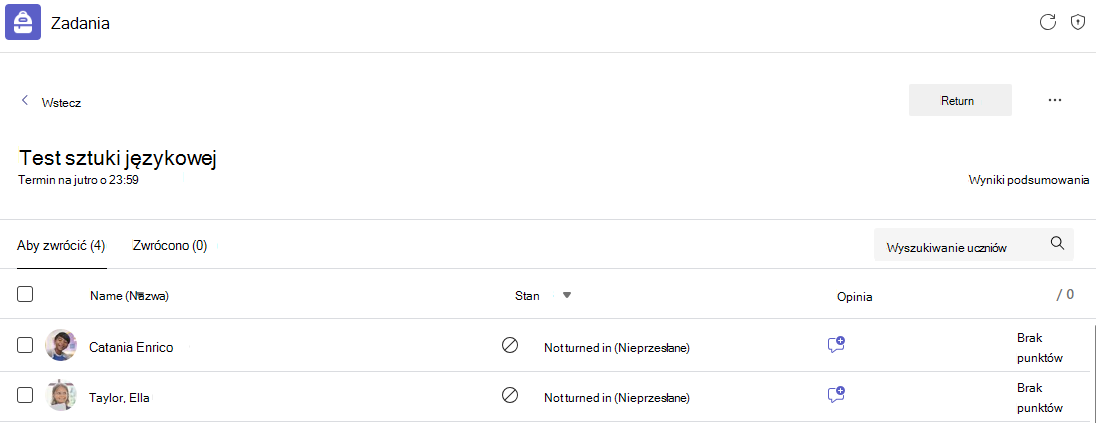Screen dimensions: 1096x423
Task: Click the Return button
Action: [x=960, y=100]
